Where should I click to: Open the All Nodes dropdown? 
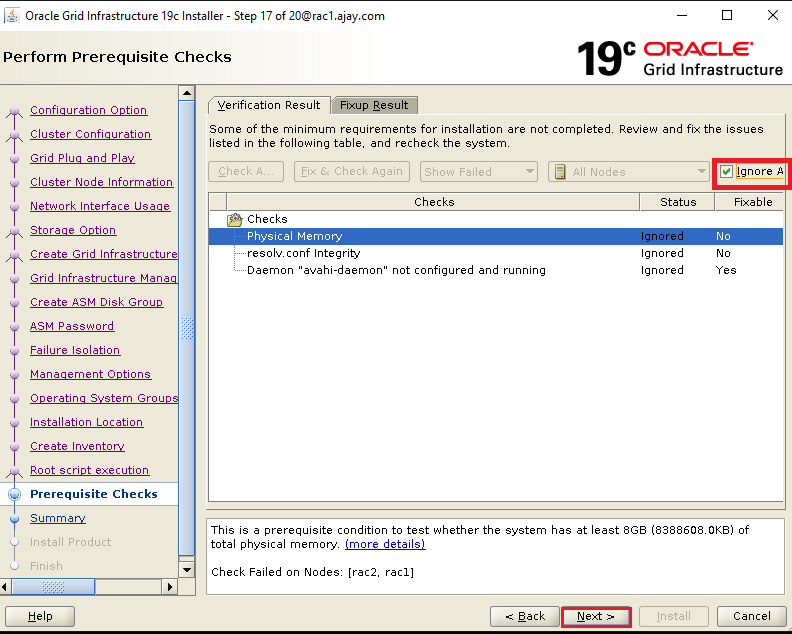click(629, 172)
